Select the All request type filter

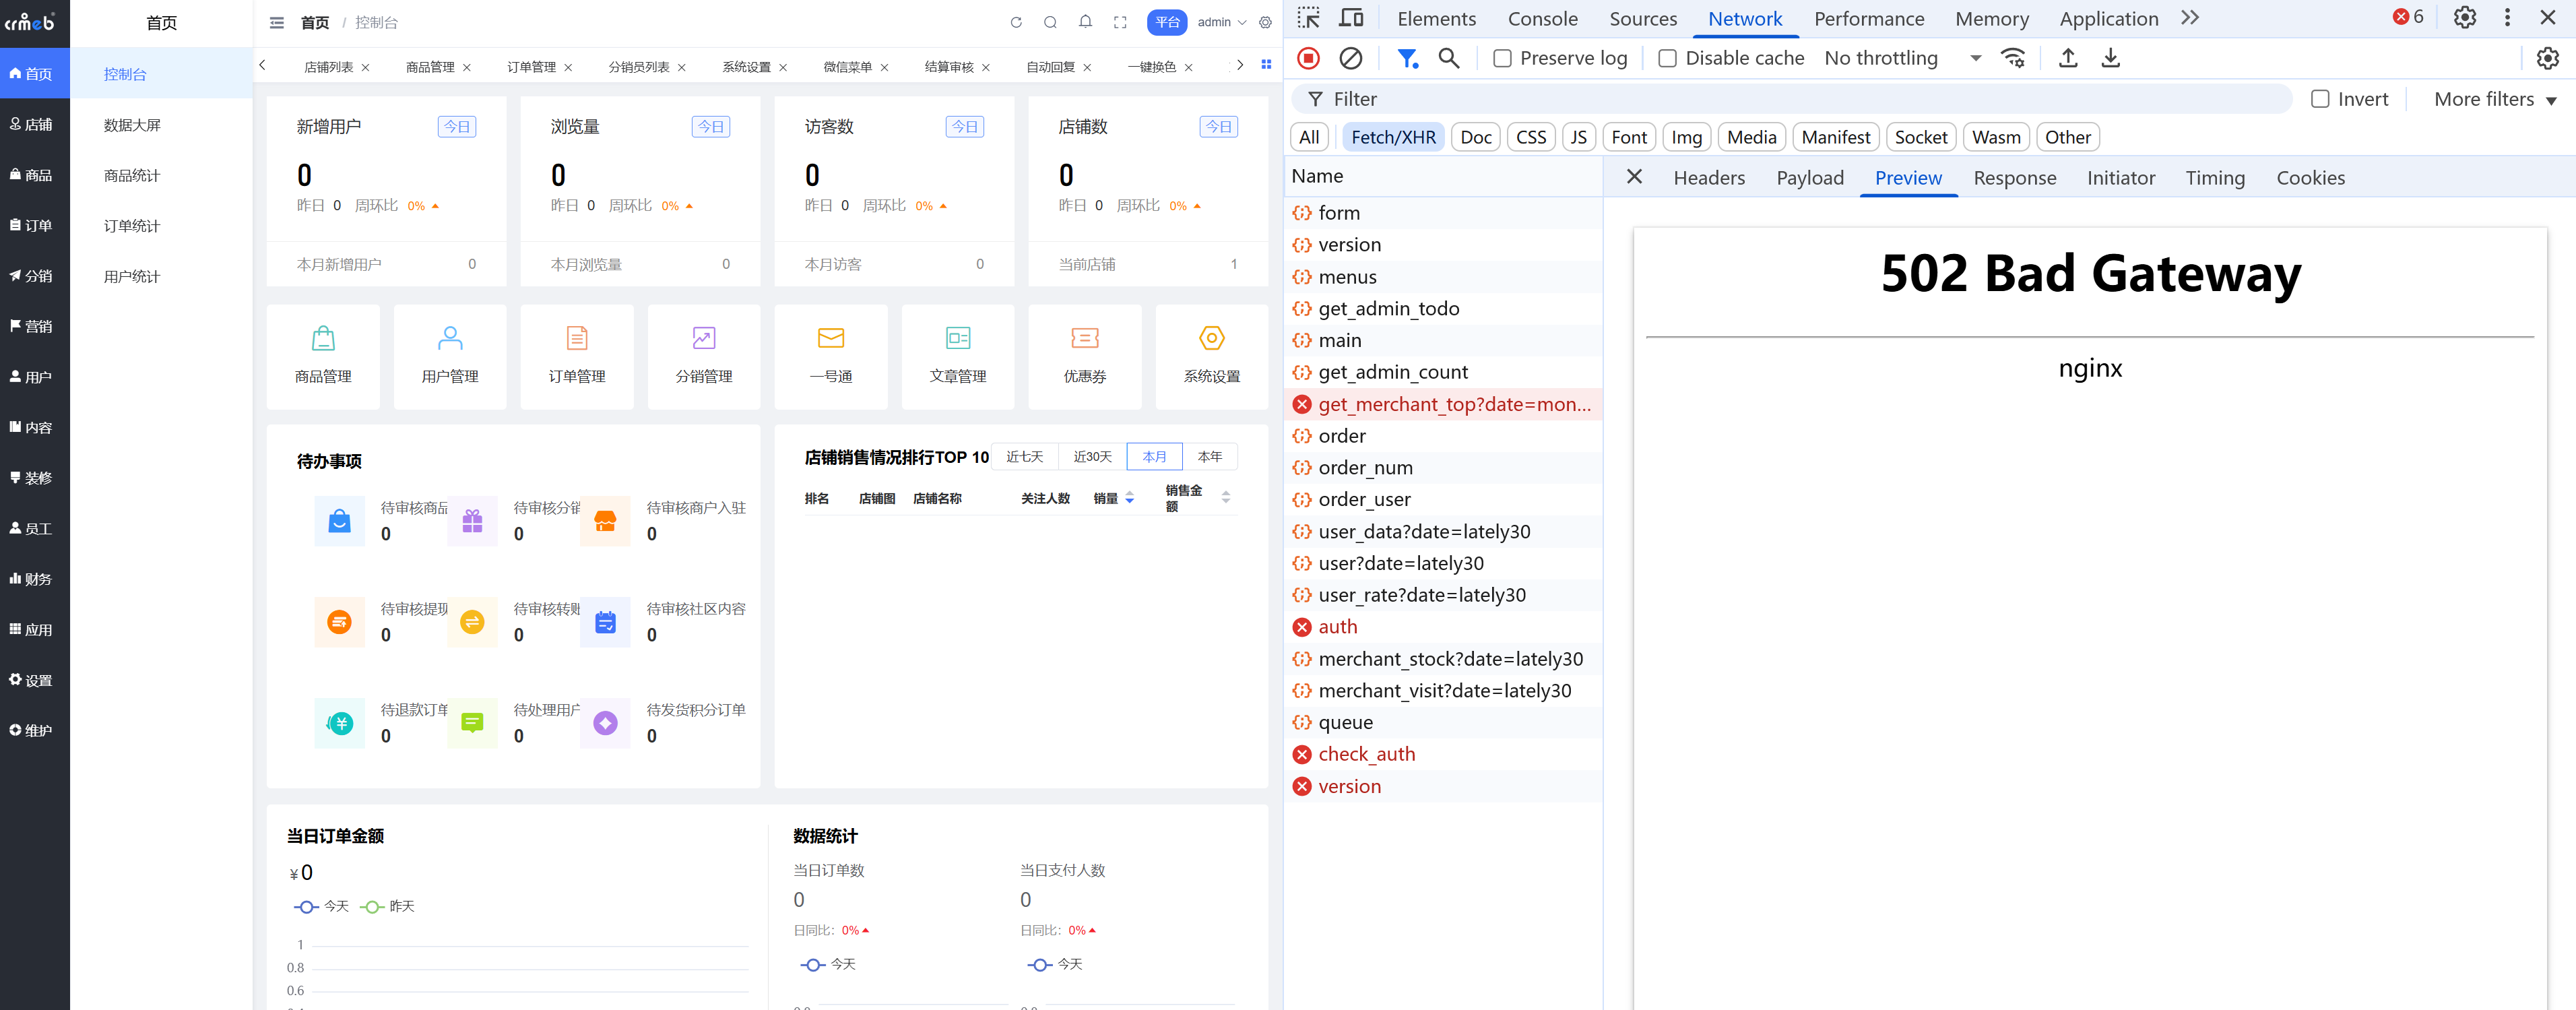pos(1309,137)
